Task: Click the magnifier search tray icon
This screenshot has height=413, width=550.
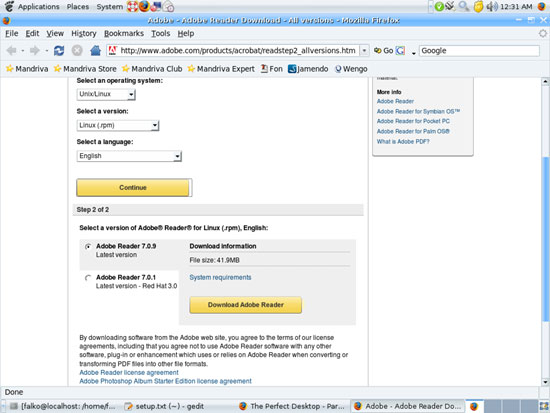Action: 464,6
